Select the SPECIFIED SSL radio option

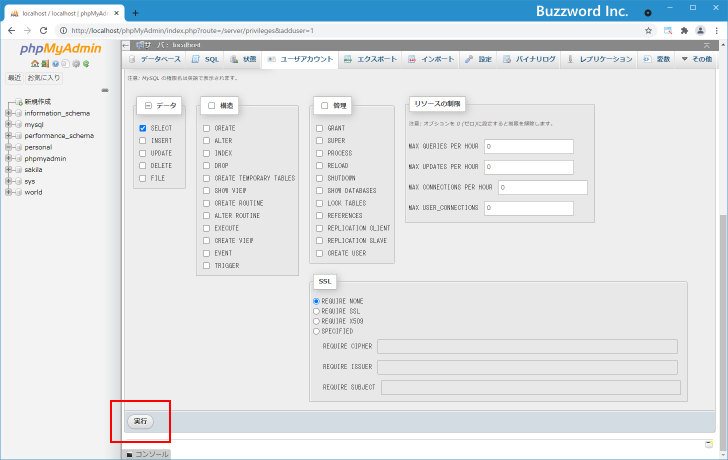[316, 331]
